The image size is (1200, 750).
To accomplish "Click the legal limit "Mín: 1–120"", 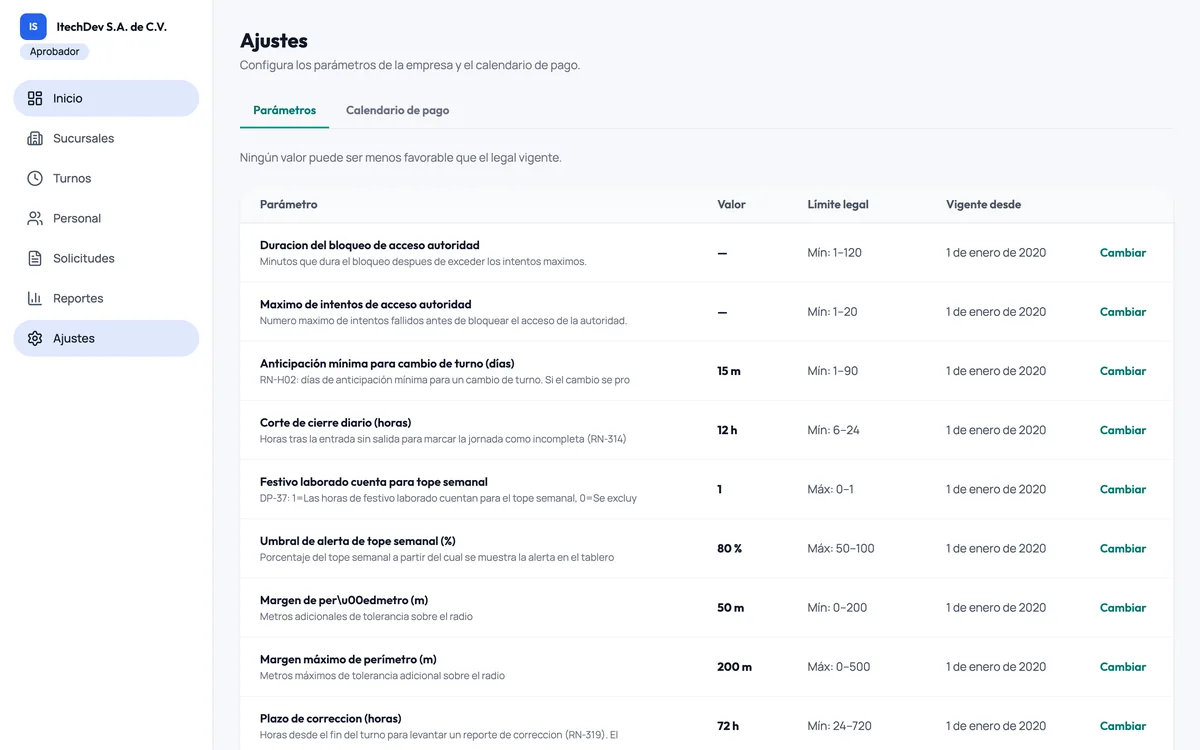I will click(834, 253).
